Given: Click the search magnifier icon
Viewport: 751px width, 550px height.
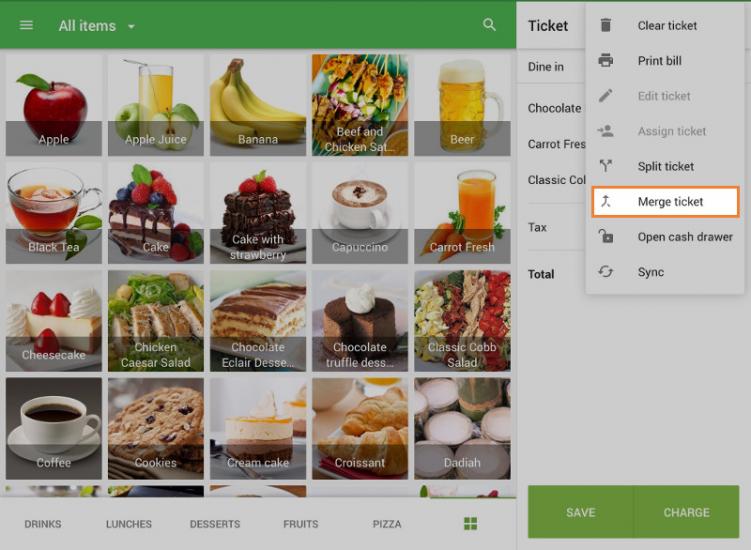Looking at the screenshot, I should point(489,25).
